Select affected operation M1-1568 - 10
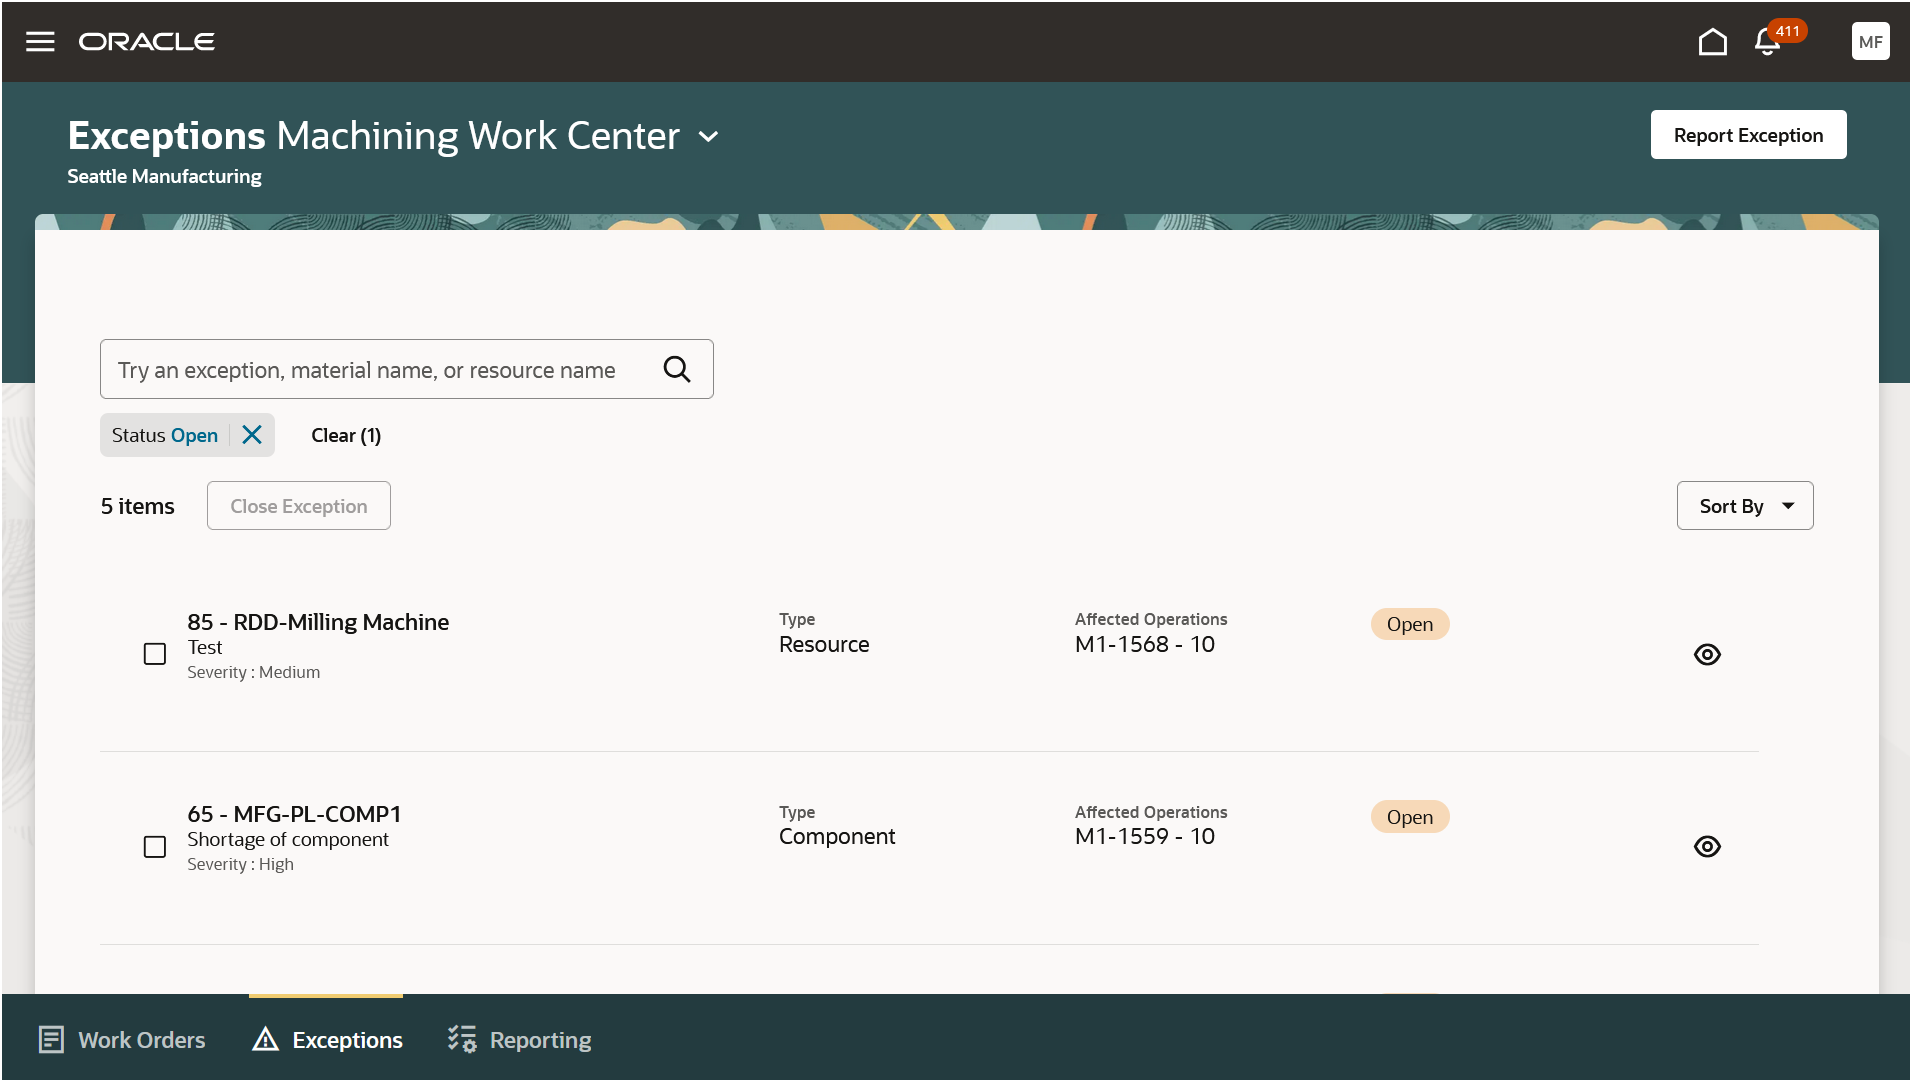 click(1145, 645)
